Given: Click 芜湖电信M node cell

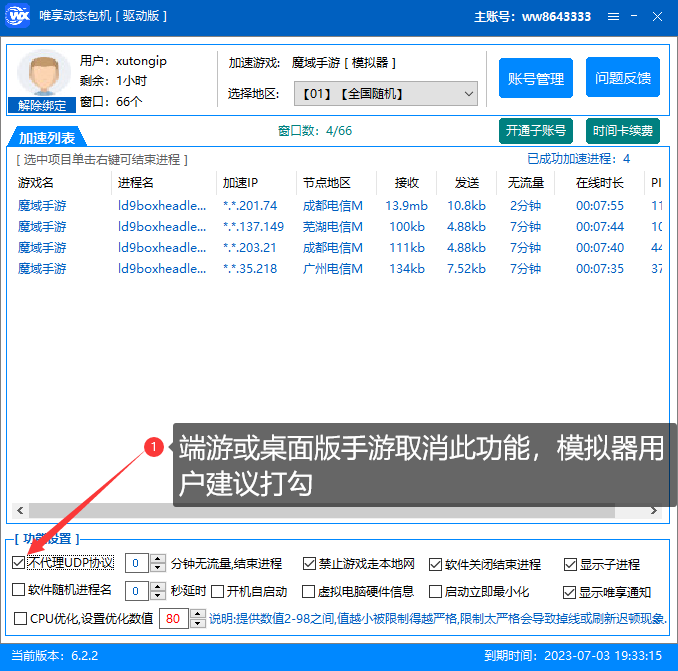Looking at the screenshot, I should pyautogui.click(x=333, y=227).
